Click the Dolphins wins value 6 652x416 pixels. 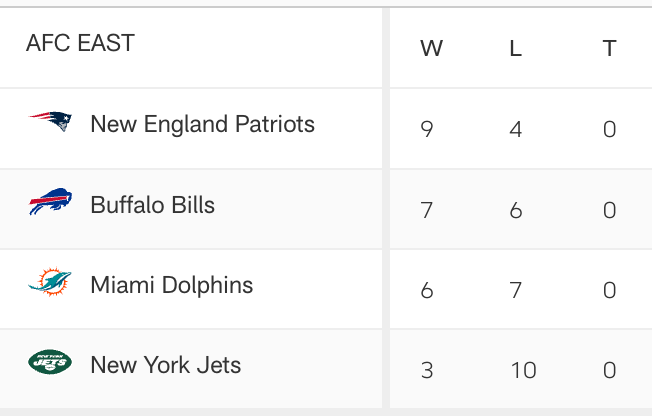pyautogui.click(x=427, y=290)
